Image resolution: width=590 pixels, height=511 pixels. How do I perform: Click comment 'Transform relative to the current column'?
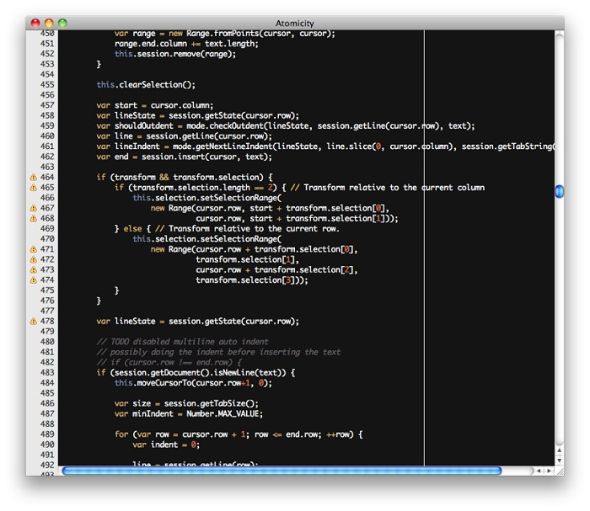click(x=394, y=187)
